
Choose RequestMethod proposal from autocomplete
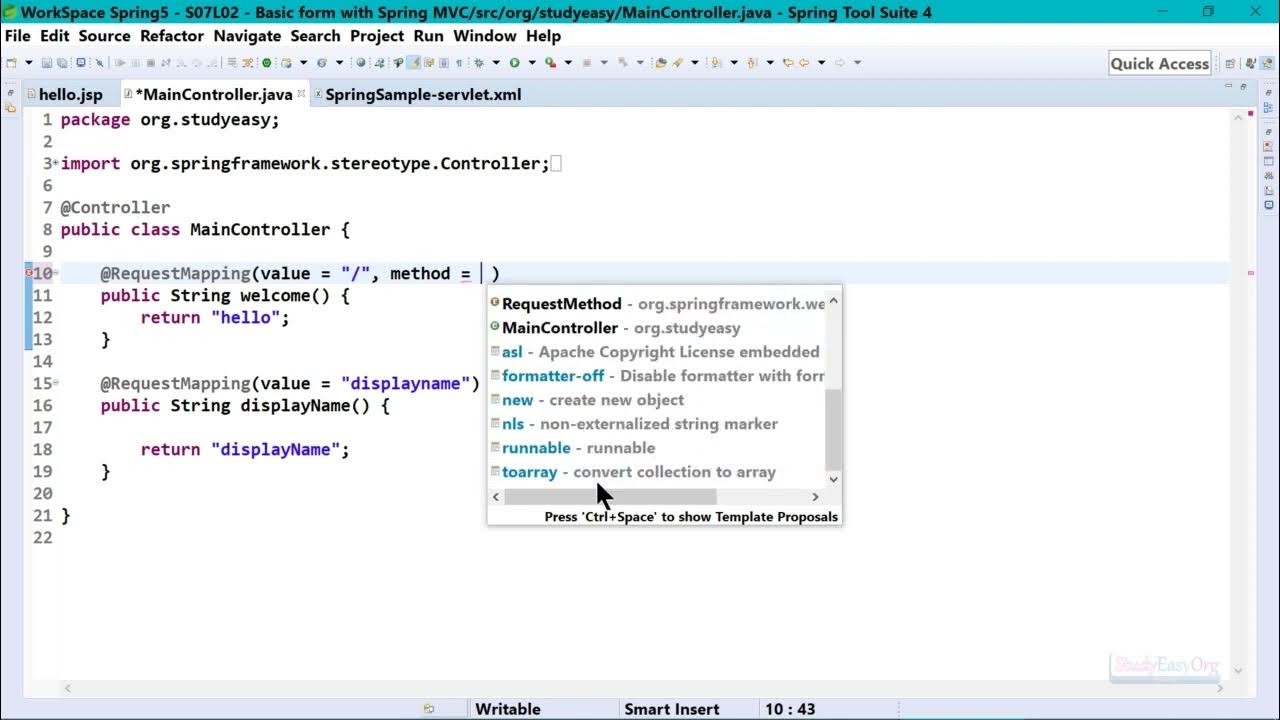(x=657, y=304)
